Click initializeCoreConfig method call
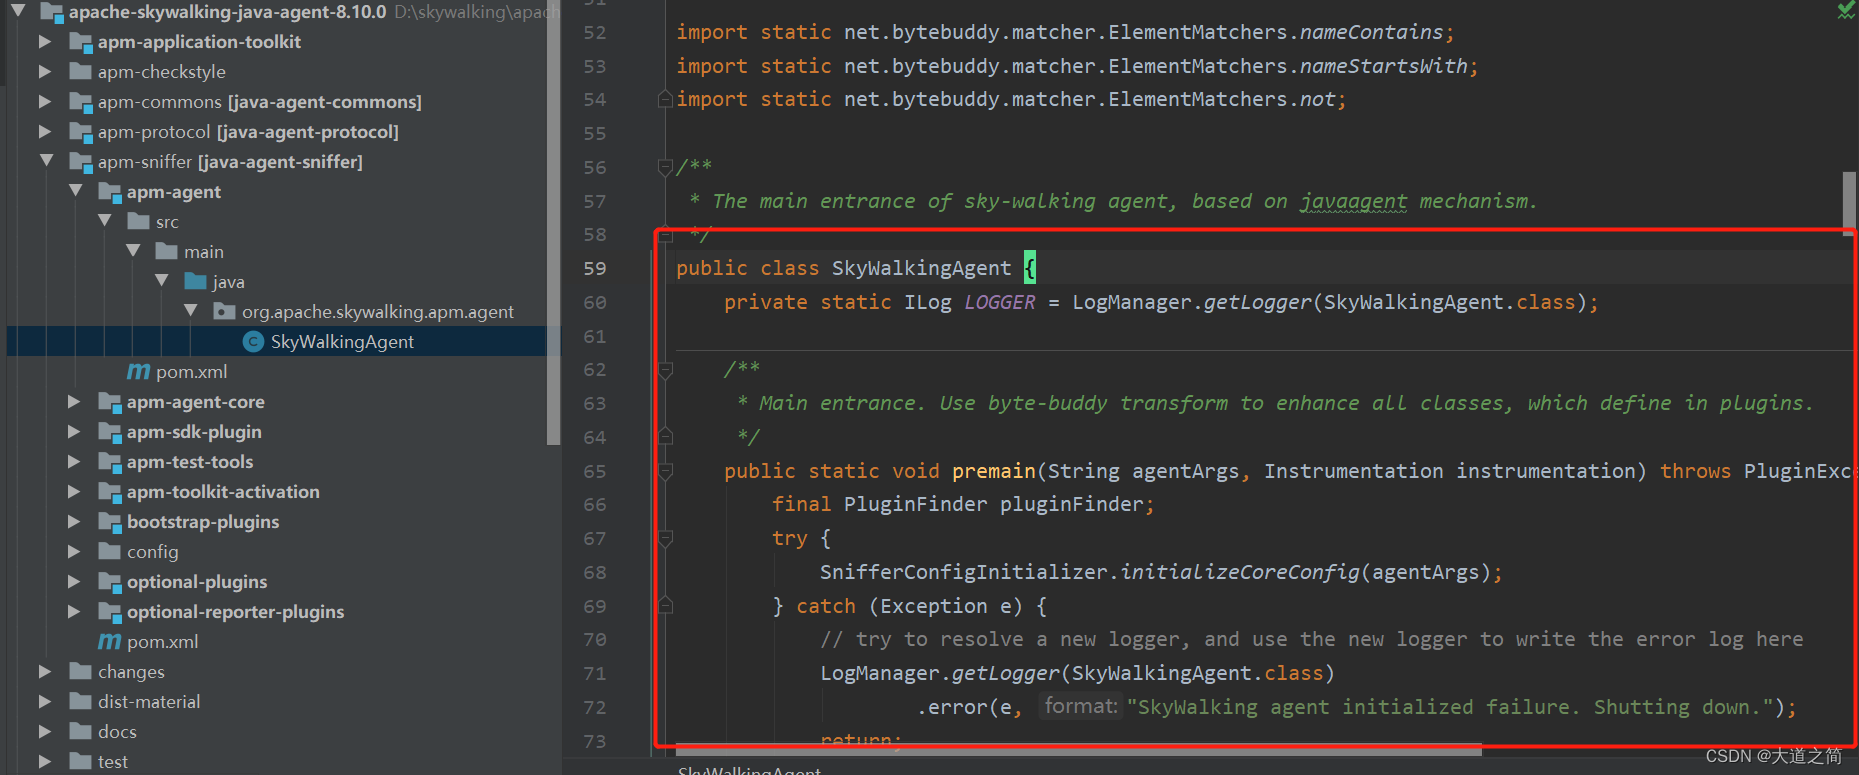Viewport: 1859px width, 775px height. pyautogui.click(x=1240, y=572)
